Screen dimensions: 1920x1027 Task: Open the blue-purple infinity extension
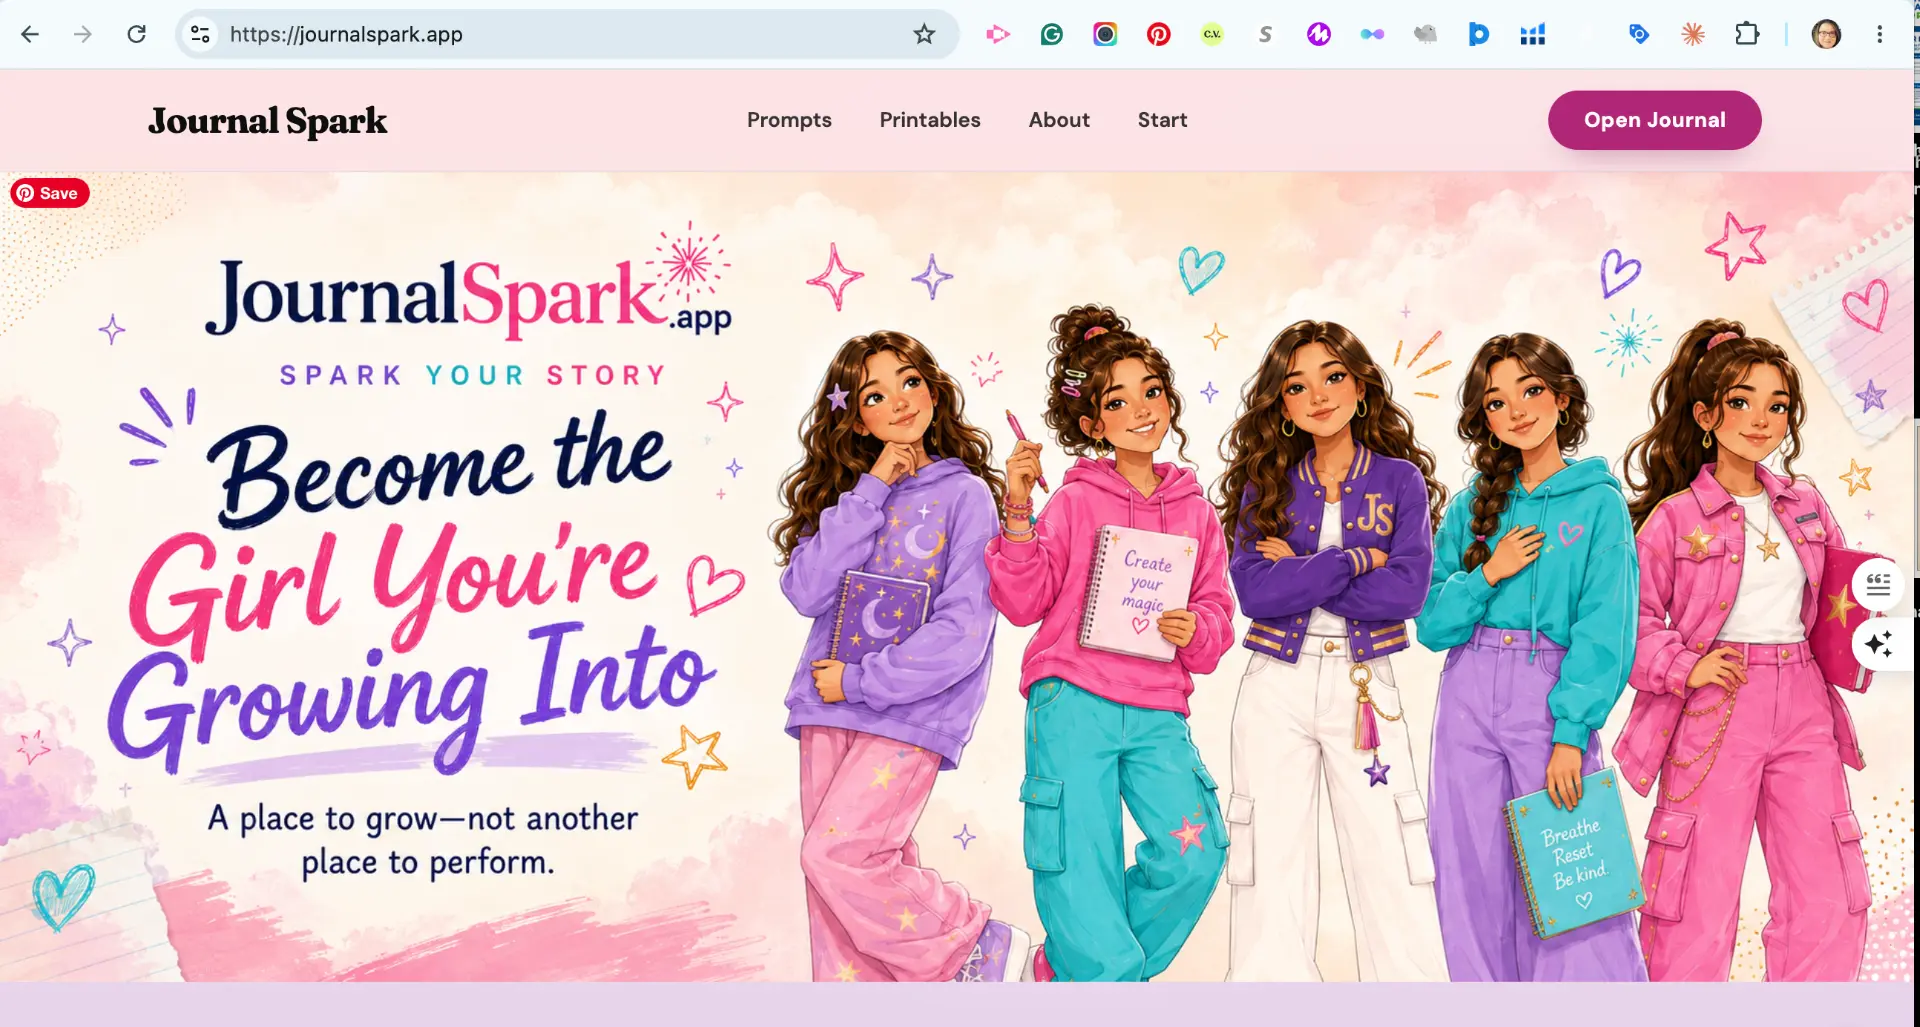pos(1372,34)
